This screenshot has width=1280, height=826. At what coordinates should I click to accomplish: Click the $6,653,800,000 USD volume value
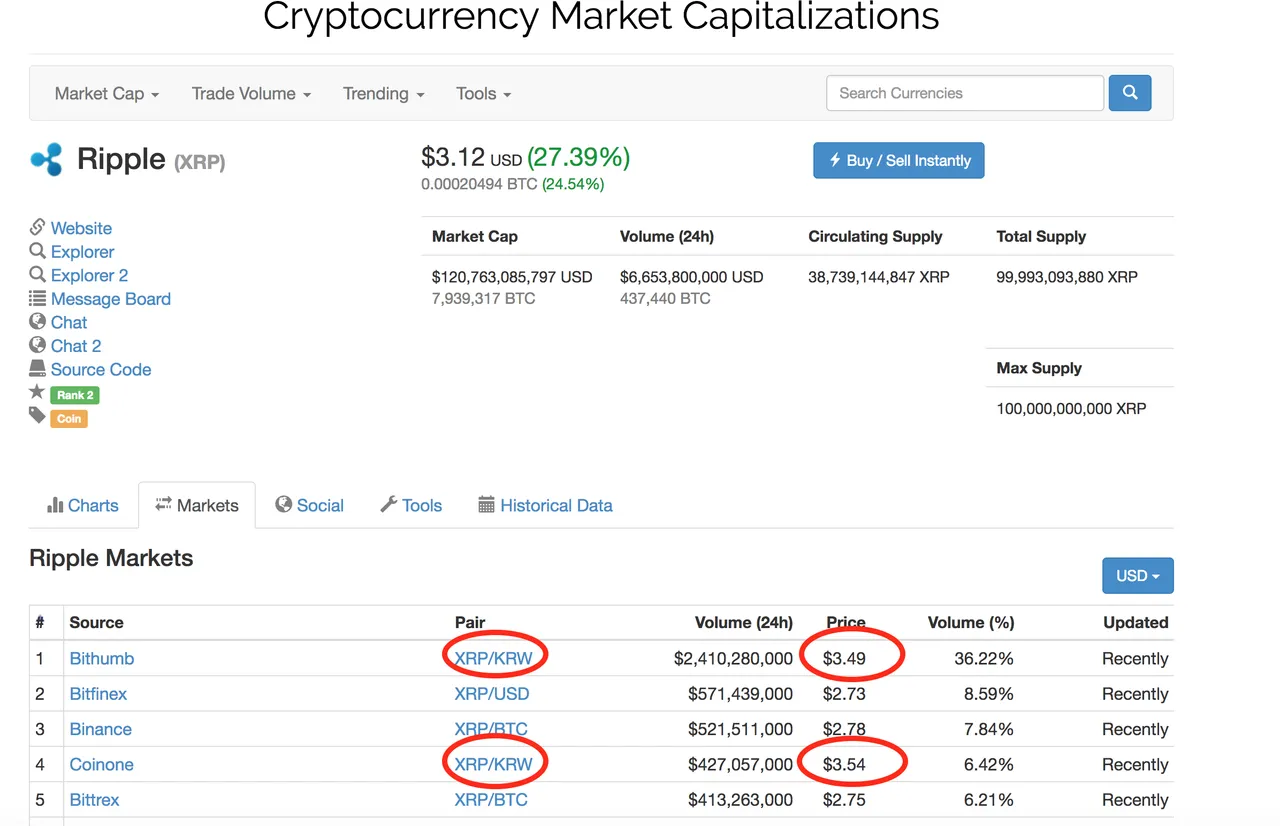(692, 277)
